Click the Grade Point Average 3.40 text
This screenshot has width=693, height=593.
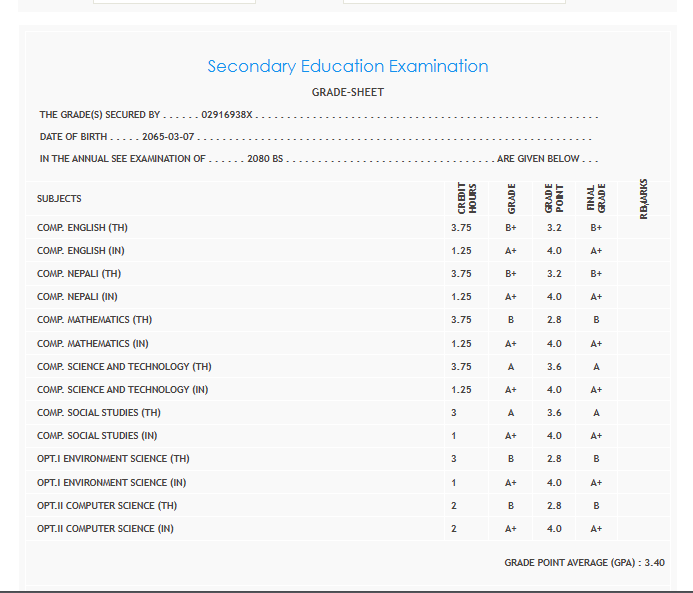point(584,563)
